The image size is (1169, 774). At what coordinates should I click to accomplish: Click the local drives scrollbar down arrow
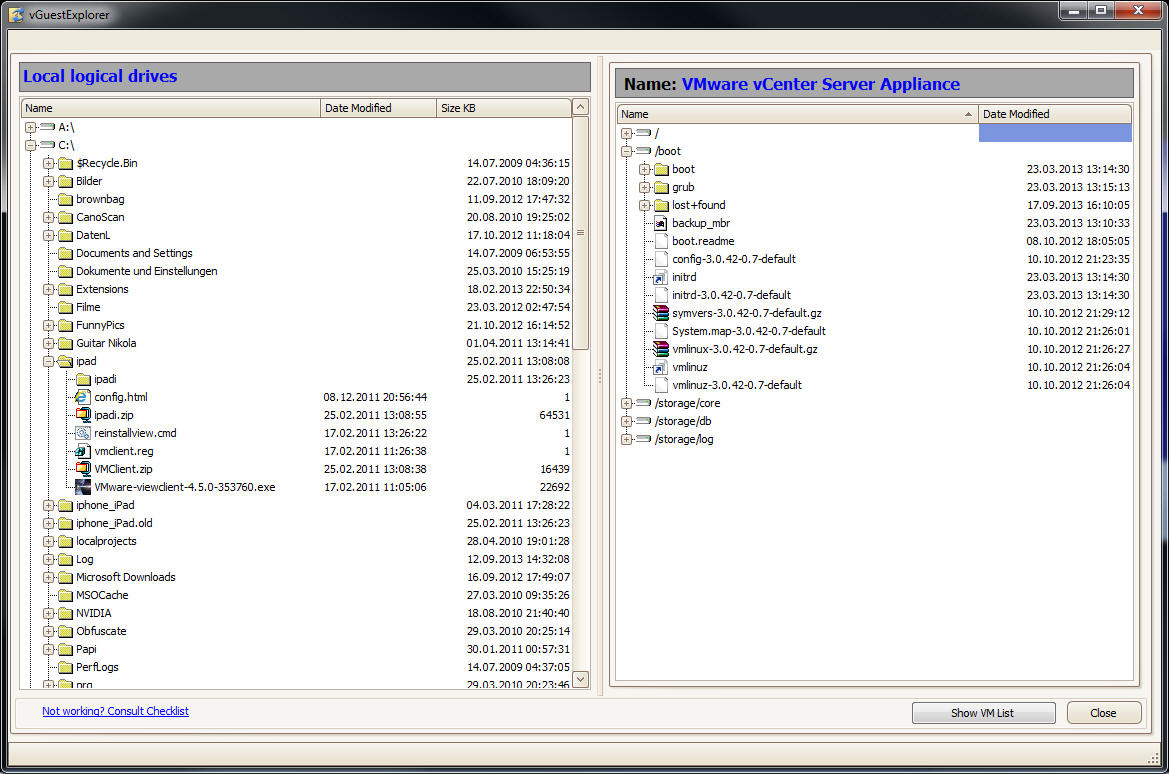[x=581, y=679]
